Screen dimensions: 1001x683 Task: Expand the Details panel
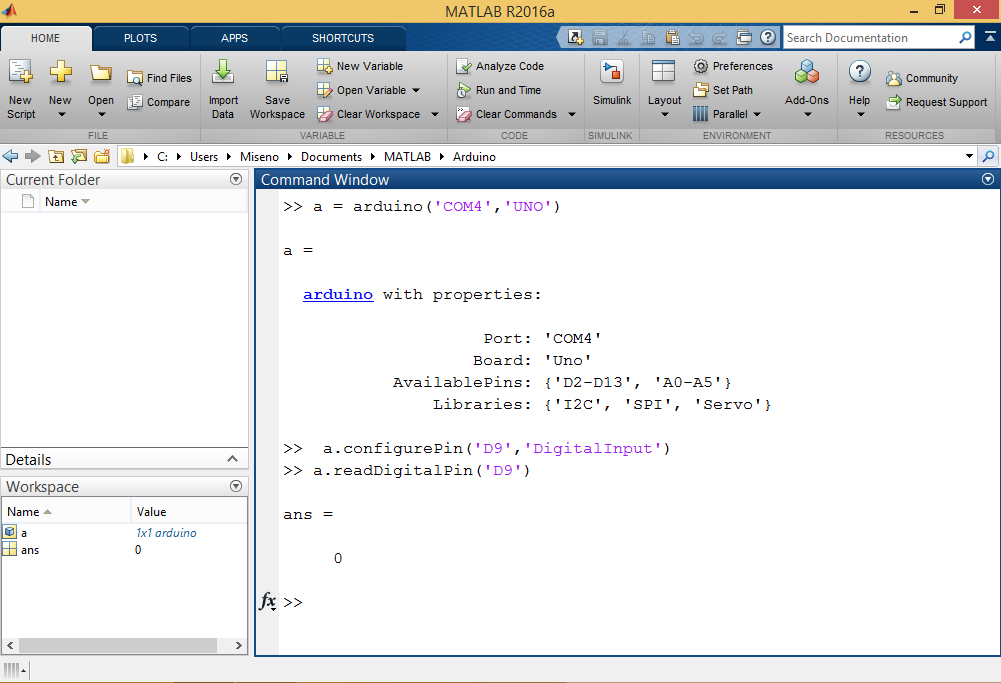point(232,459)
